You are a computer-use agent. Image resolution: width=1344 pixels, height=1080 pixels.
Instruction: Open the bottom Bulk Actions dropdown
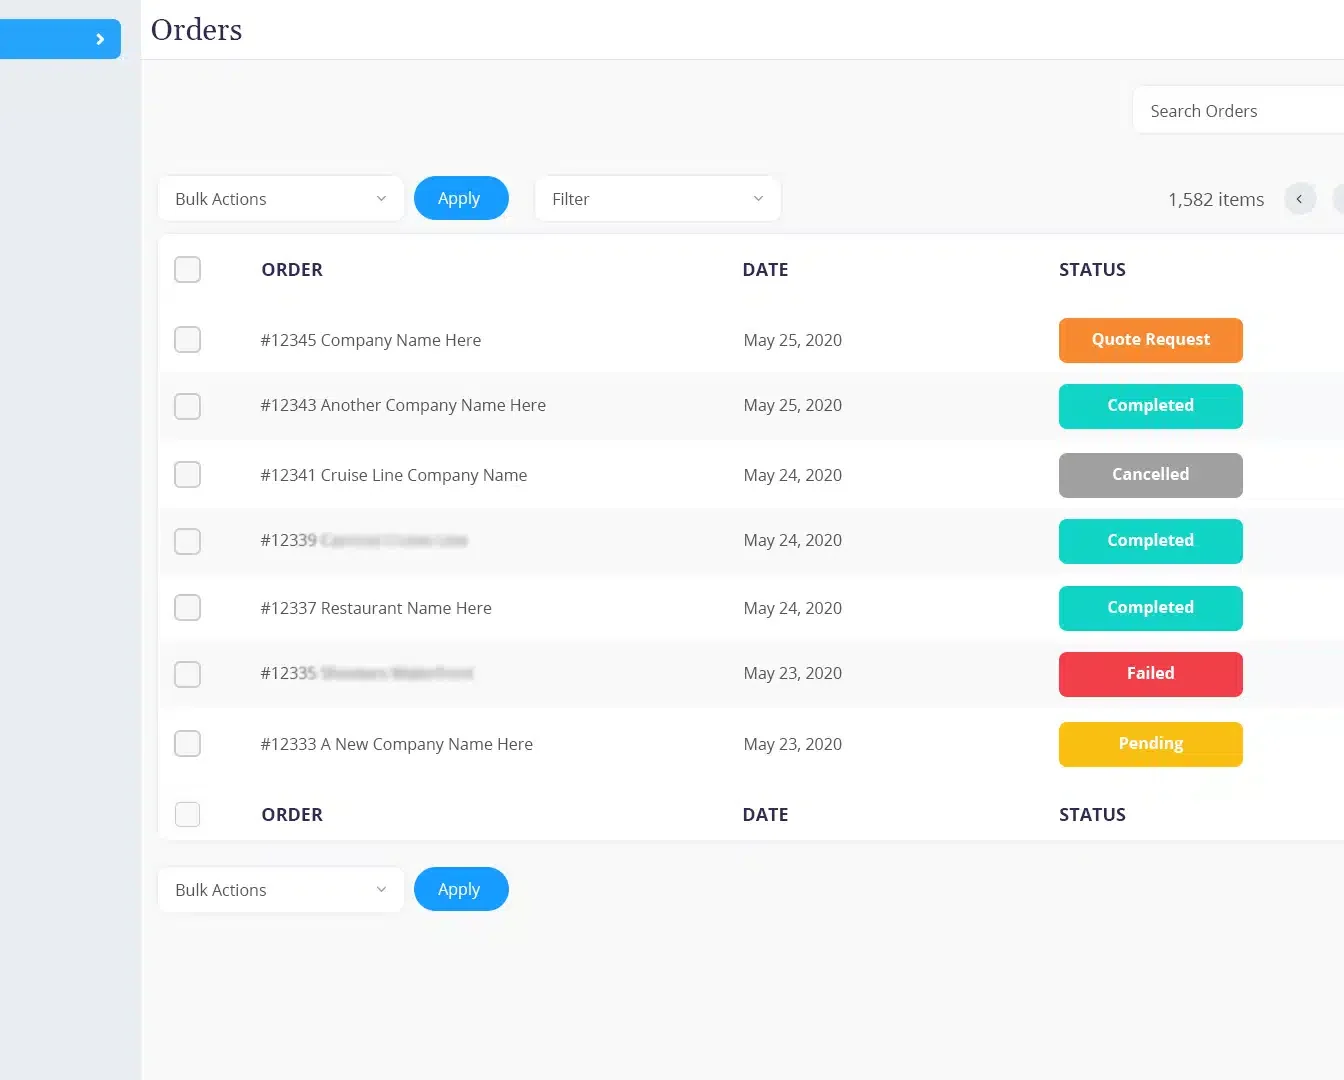[280, 890]
